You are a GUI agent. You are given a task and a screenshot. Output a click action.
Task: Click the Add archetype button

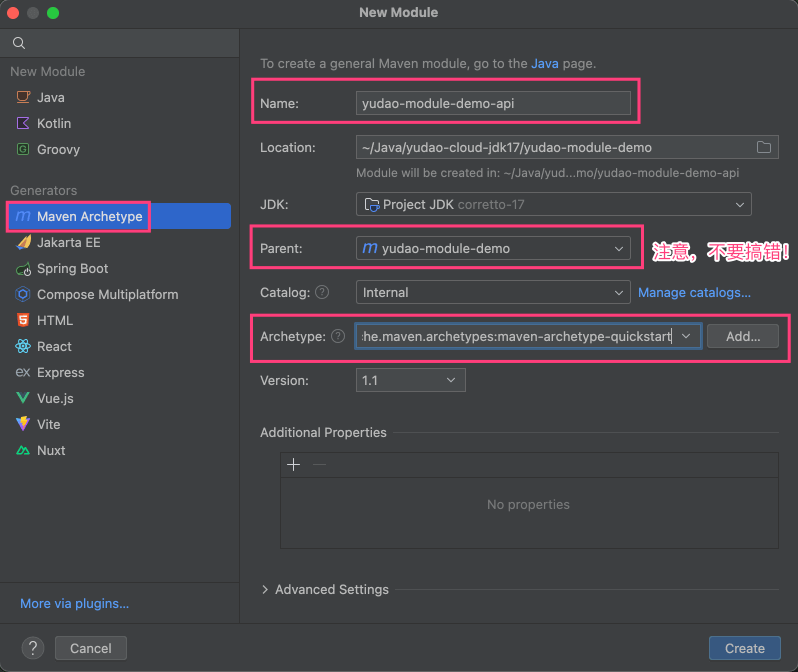click(x=743, y=336)
